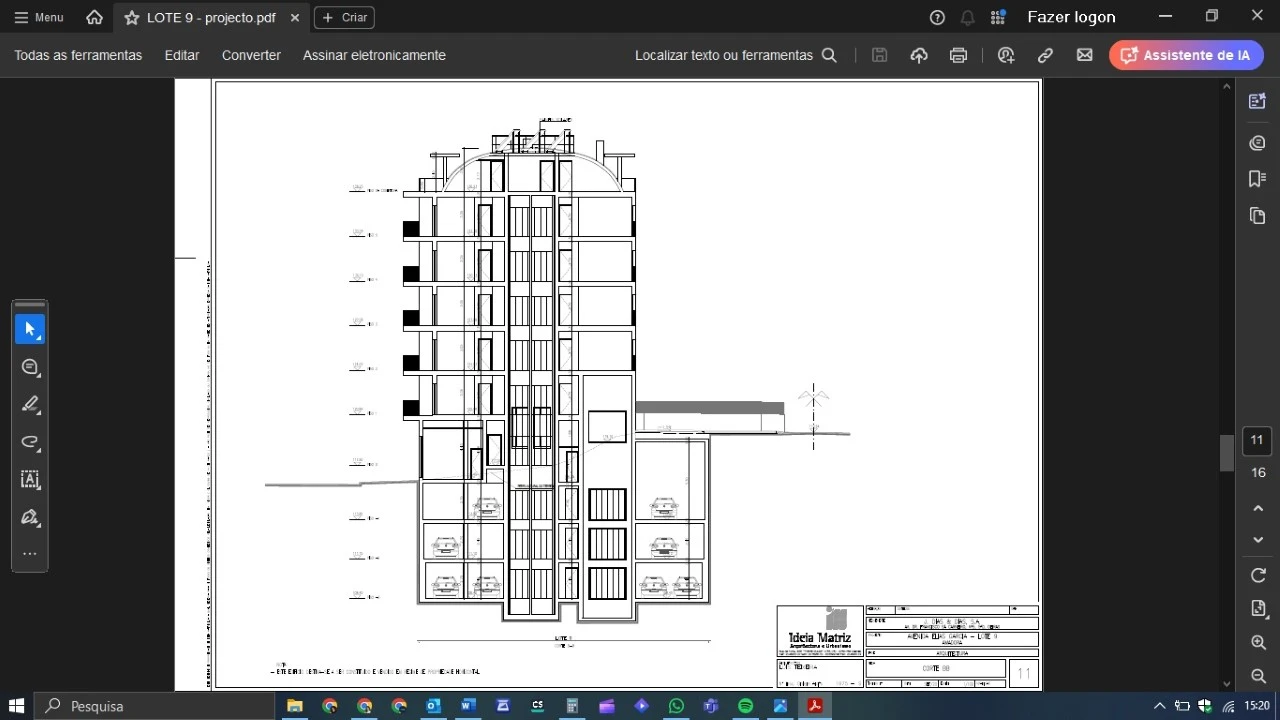This screenshot has width=1280, height=720.
Task: Open the bookmarks panel
Action: pyautogui.click(x=1258, y=179)
